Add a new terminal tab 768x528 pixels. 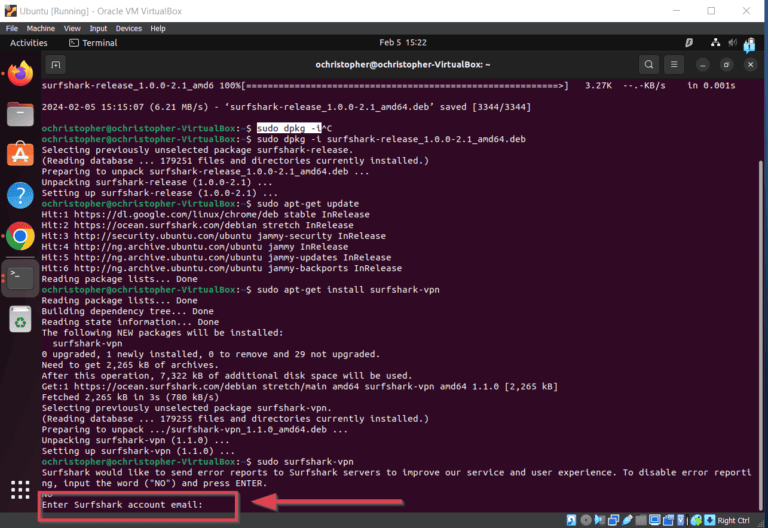tap(57, 64)
